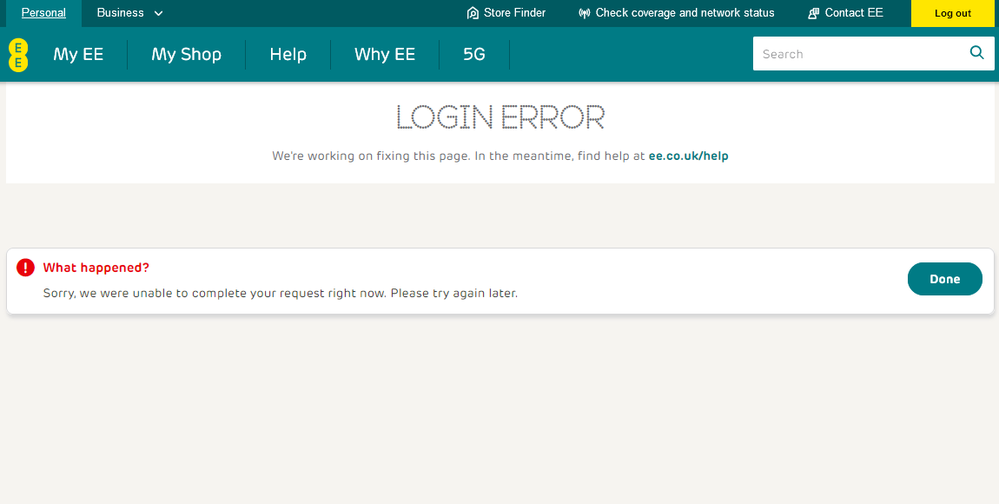Screen dimensions: 999x504
Task: Click the red error alert icon
Action: [25, 268]
